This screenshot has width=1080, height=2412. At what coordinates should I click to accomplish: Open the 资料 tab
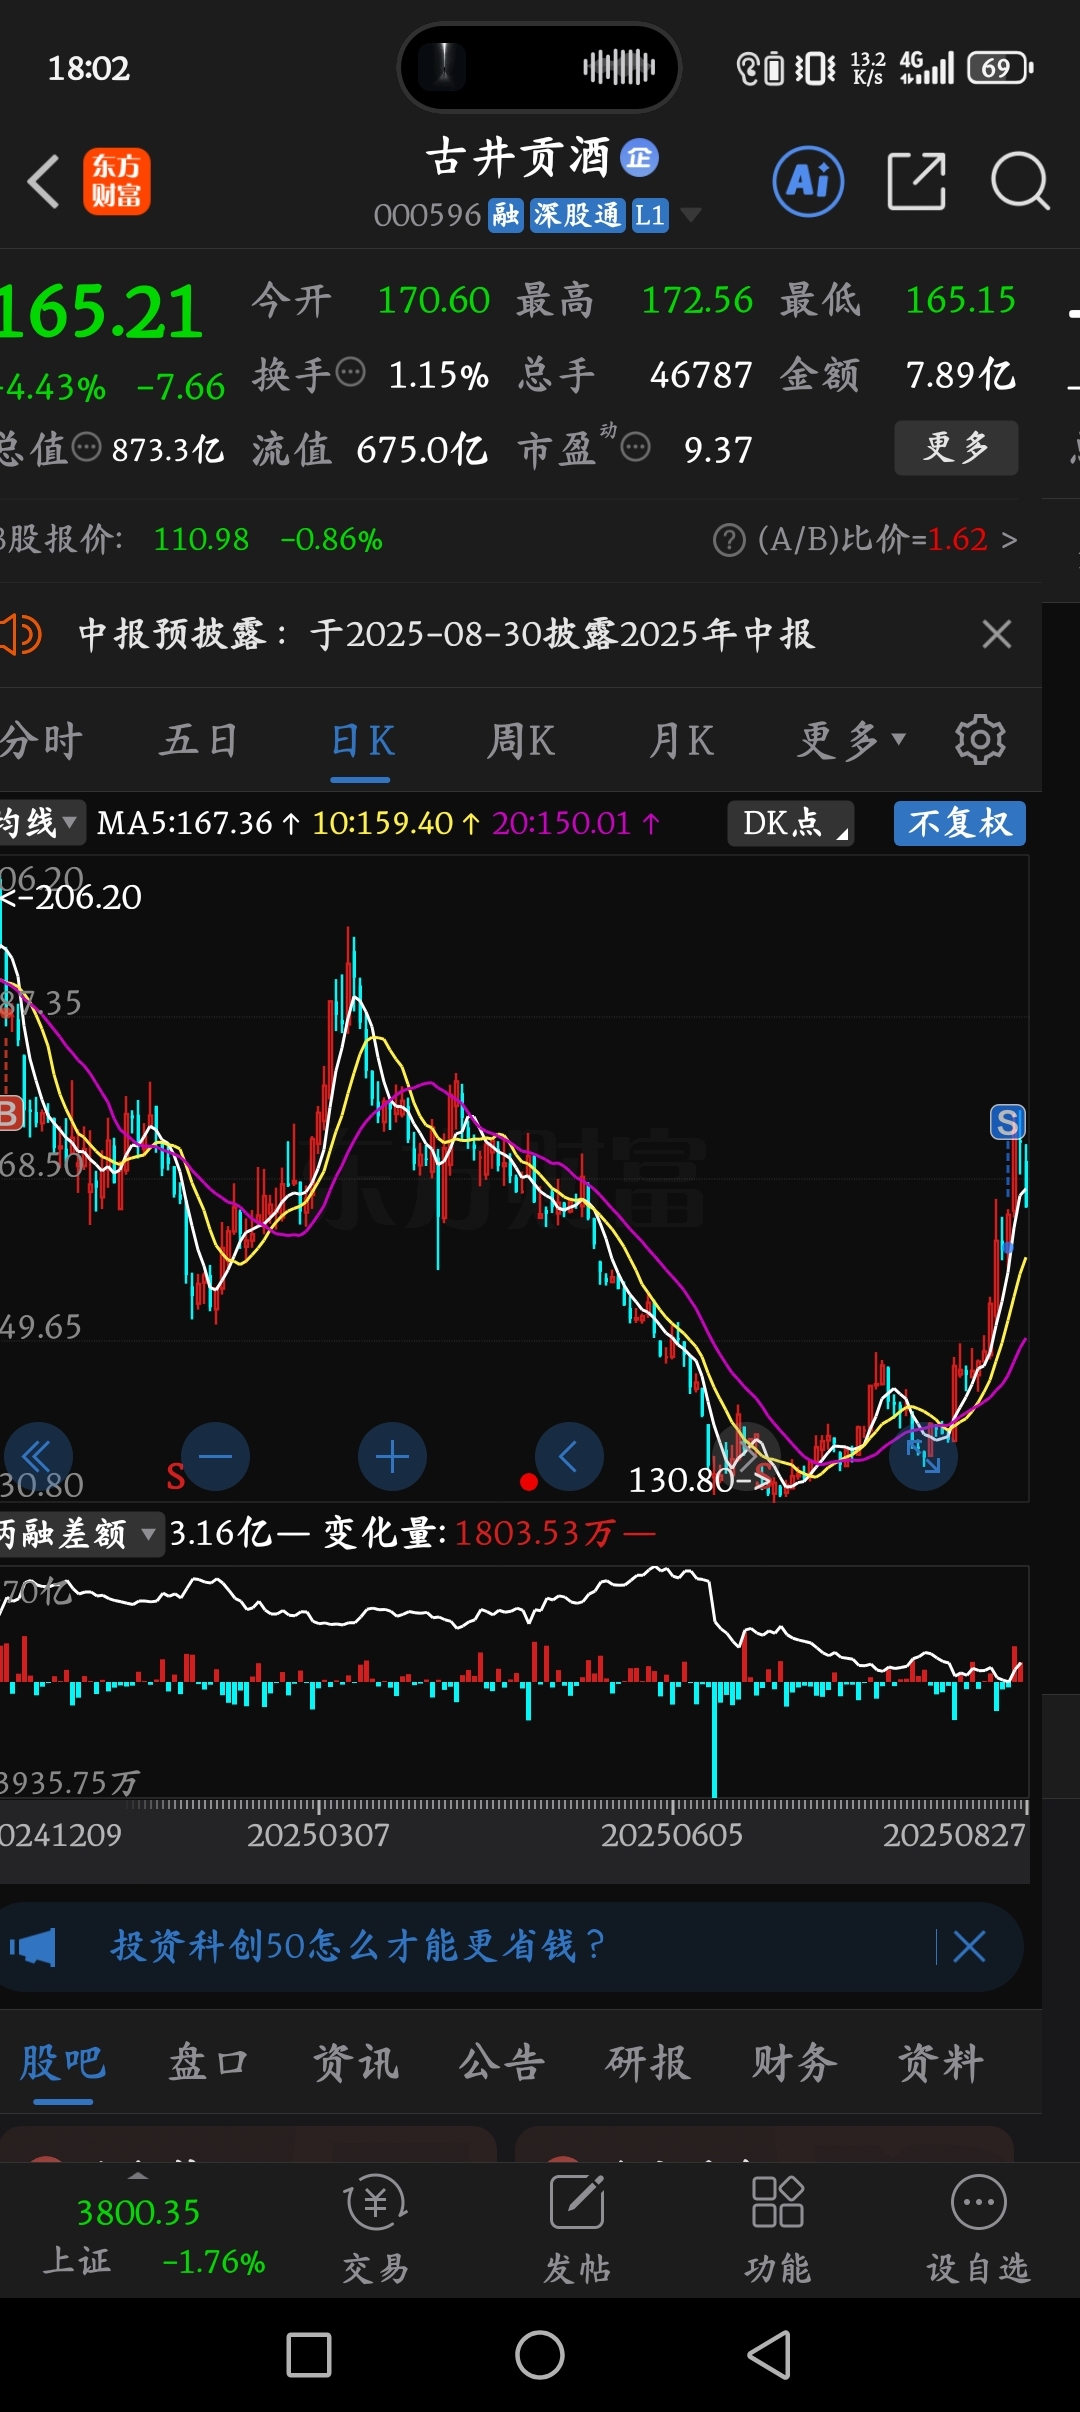(x=941, y=2062)
